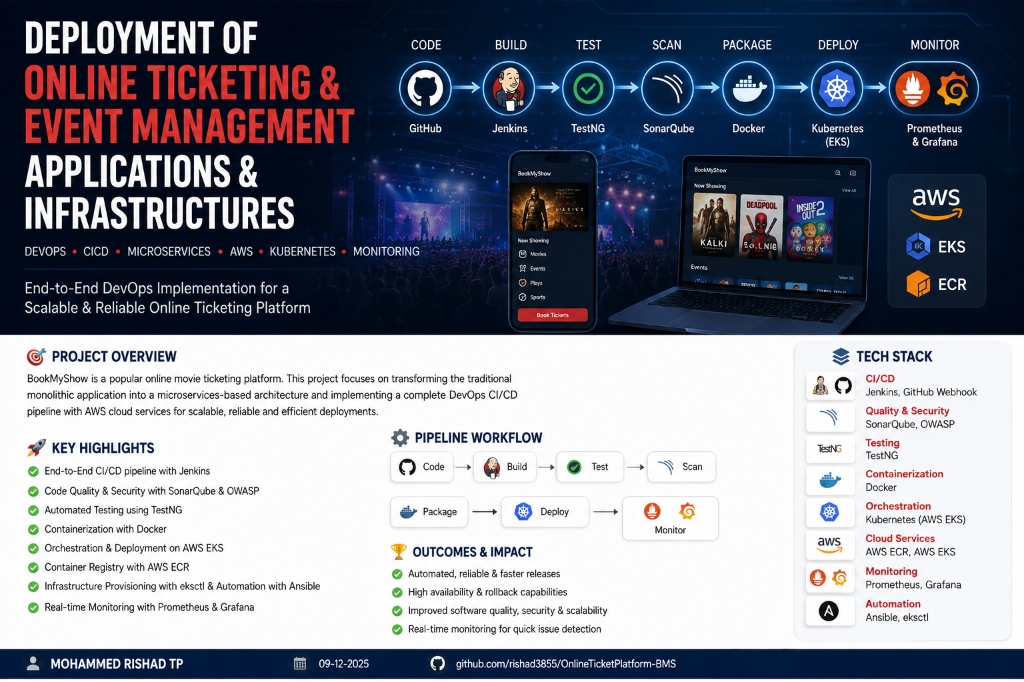Click the Scan step in Pipeline Workflow
Image resolution: width=1024 pixels, height=682 pixels.
click(x=681, y=467)
